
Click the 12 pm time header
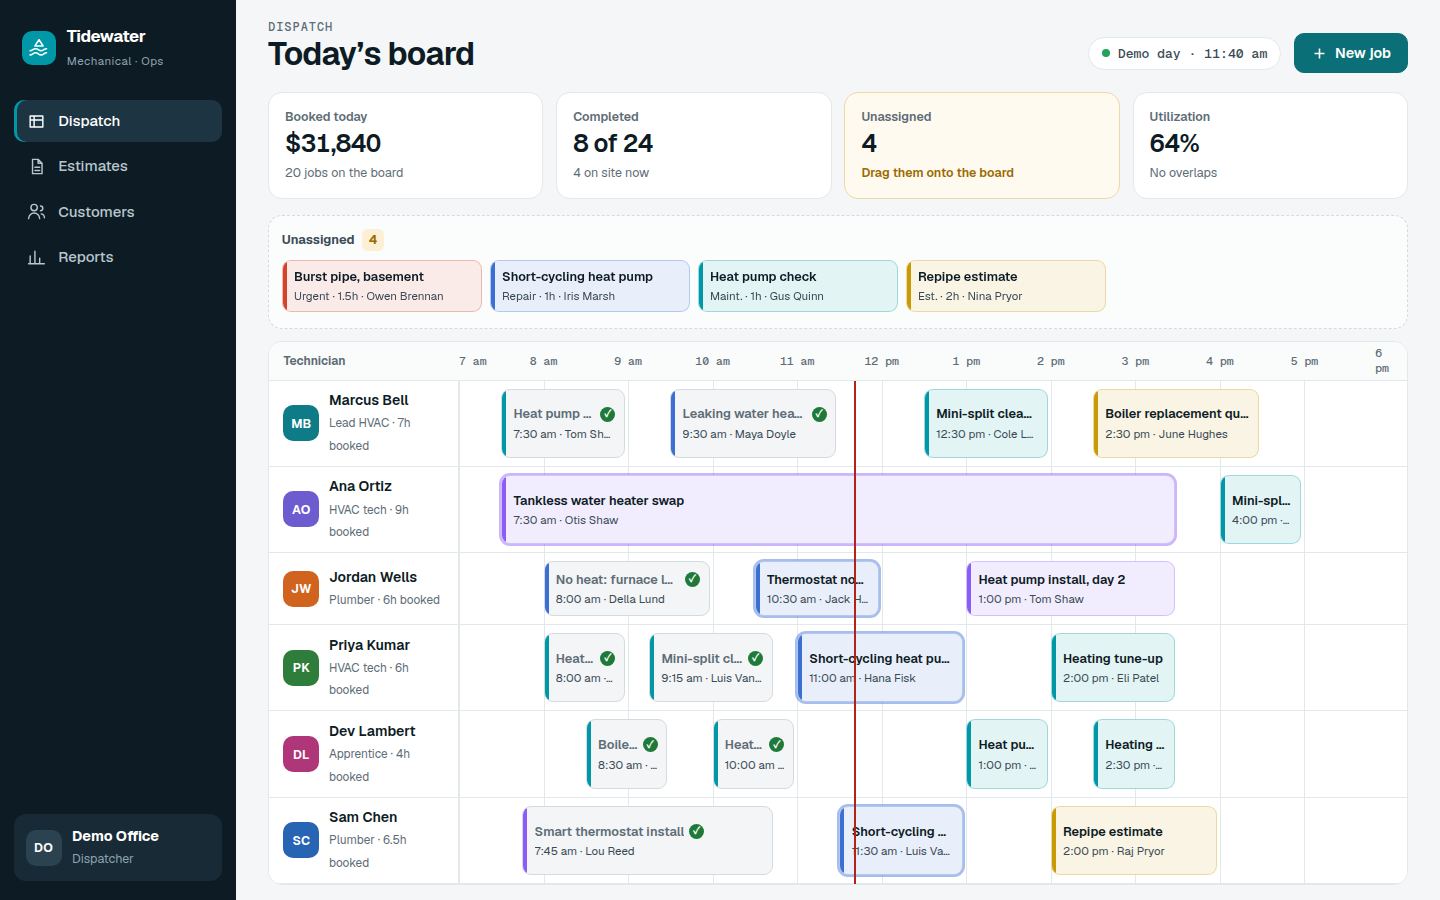tap(882, 361)
